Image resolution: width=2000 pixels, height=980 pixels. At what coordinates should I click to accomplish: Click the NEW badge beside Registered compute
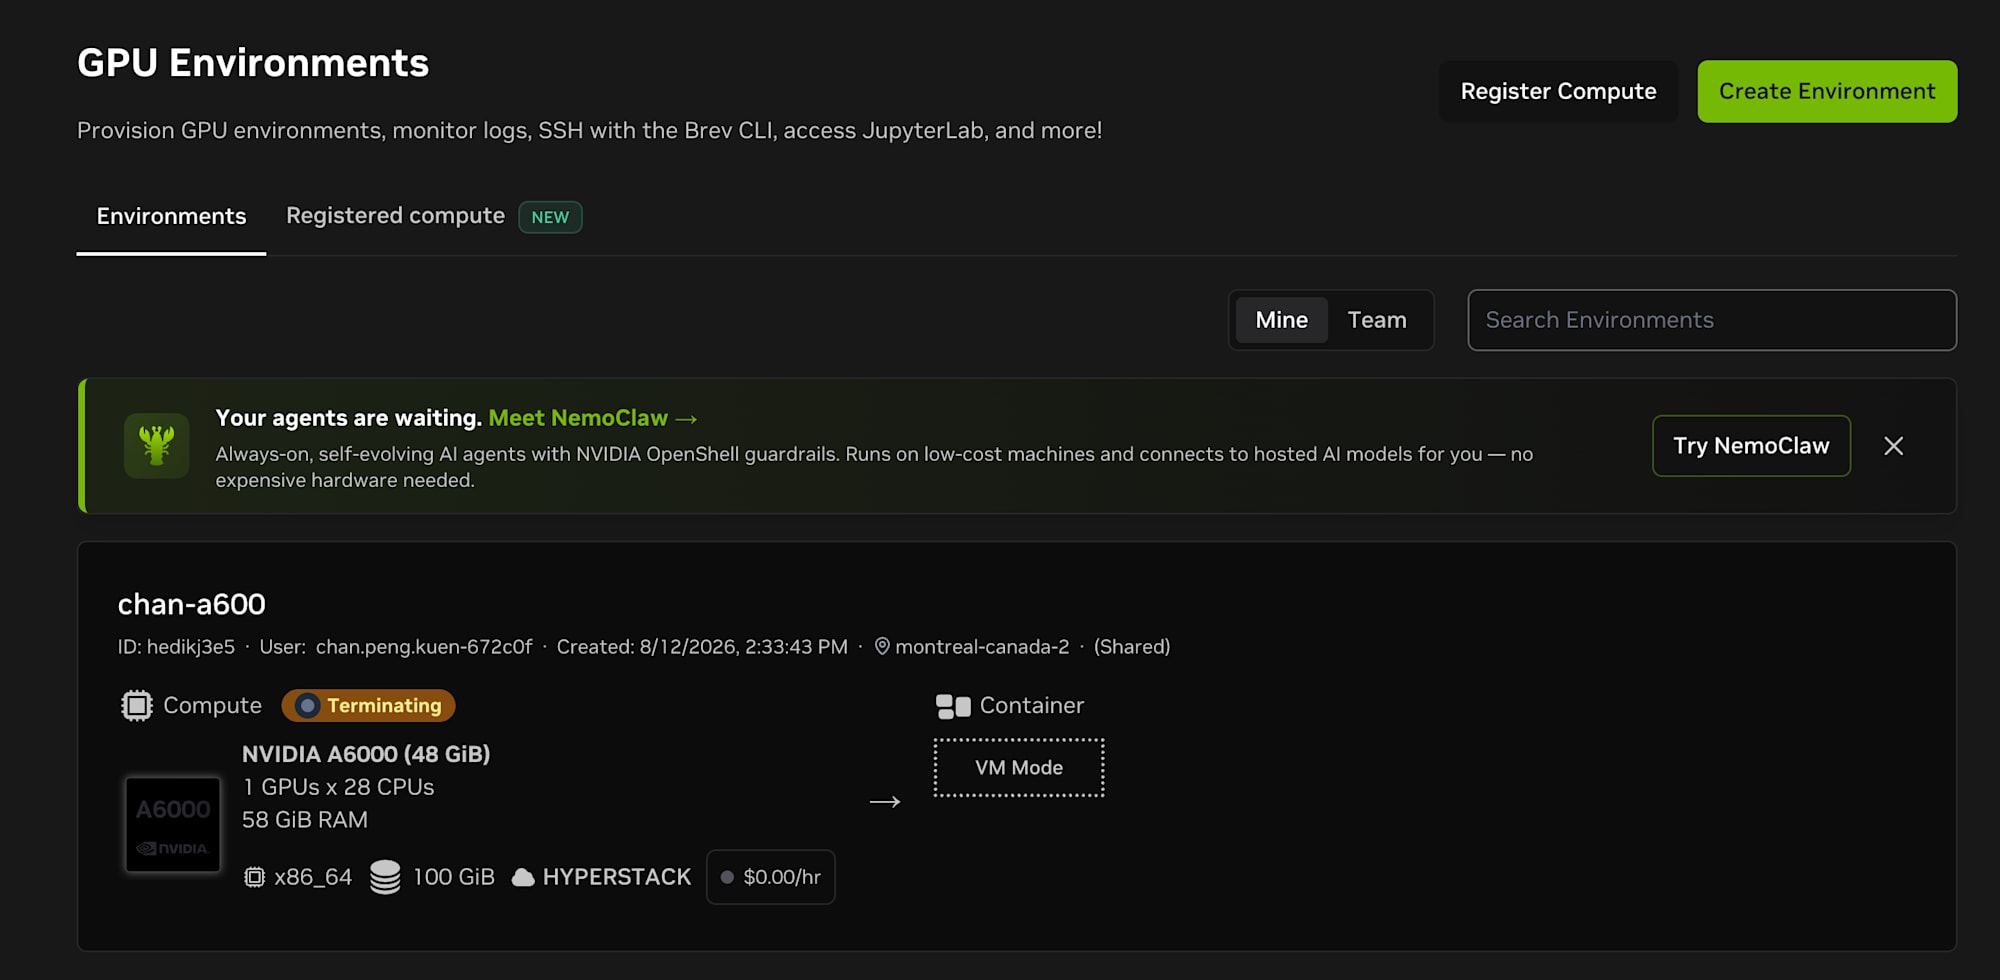pyautogui.click(x=550, y=217)
